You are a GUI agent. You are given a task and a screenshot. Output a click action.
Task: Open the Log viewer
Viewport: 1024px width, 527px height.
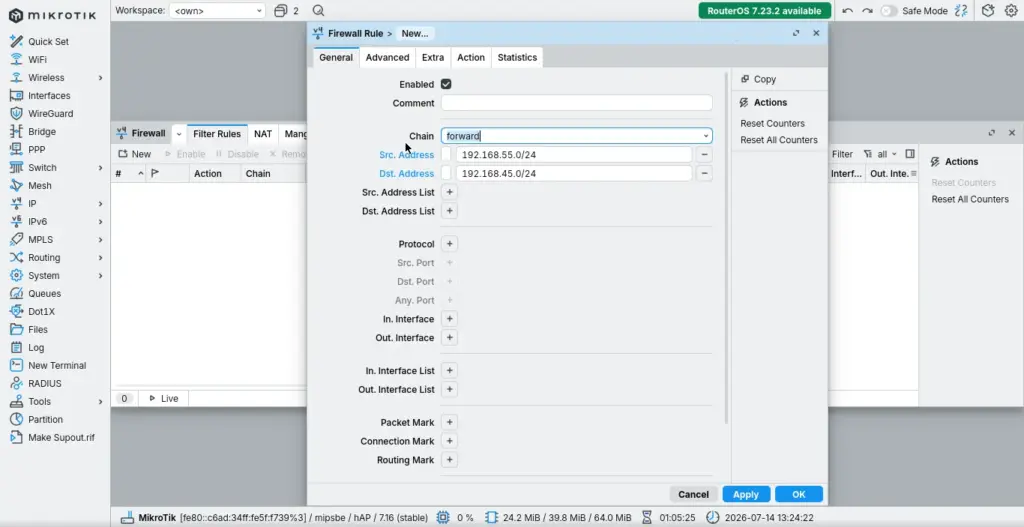(36, 347)
